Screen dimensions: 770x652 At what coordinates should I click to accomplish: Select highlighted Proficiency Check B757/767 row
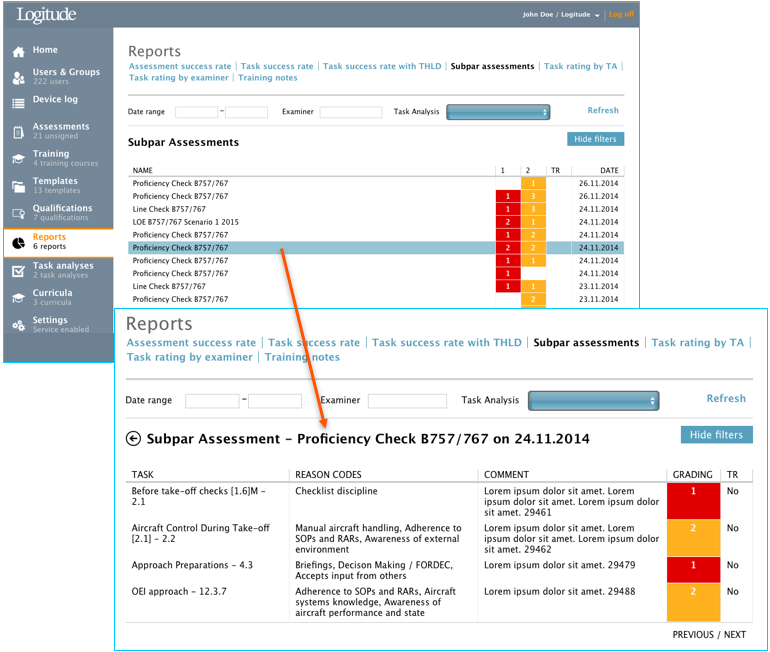(x=376, y=247)
